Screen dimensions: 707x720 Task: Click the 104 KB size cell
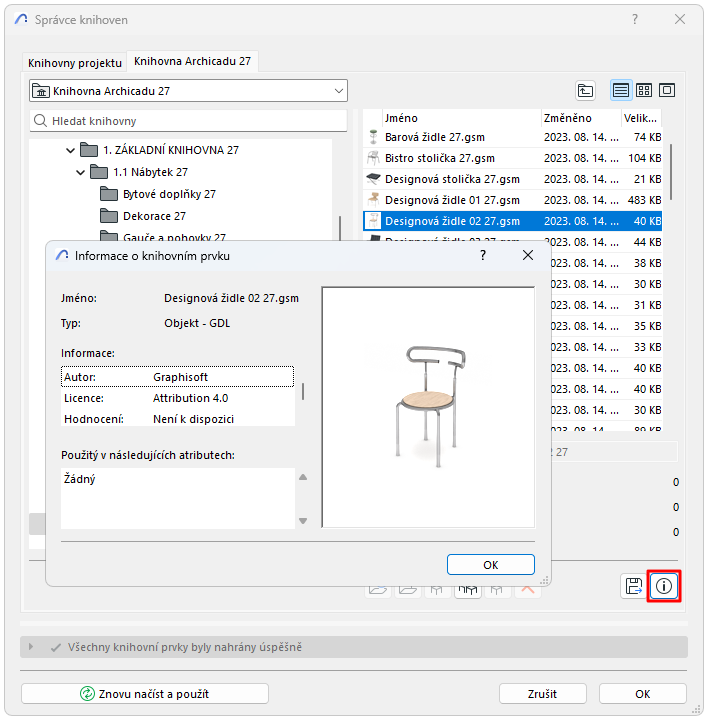(645, 158)
